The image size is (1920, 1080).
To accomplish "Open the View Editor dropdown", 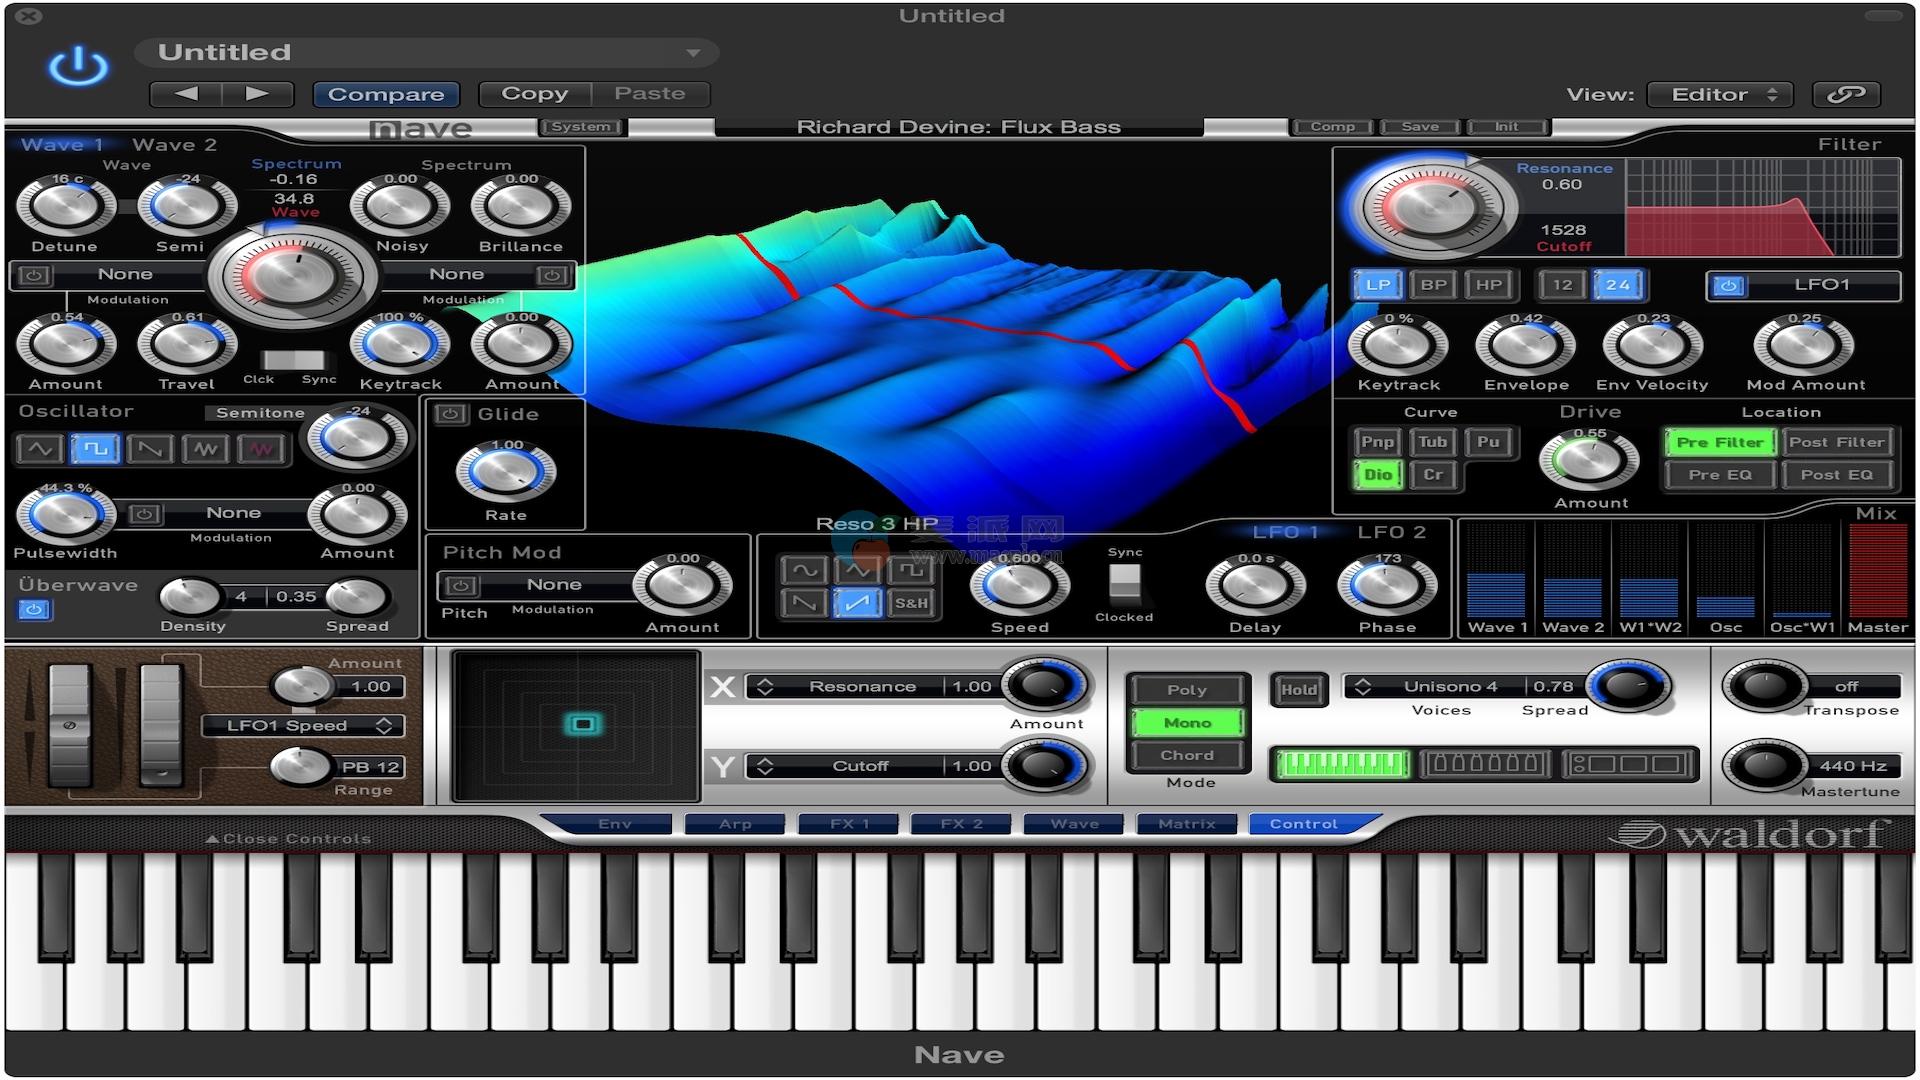I will (1719, 94).
